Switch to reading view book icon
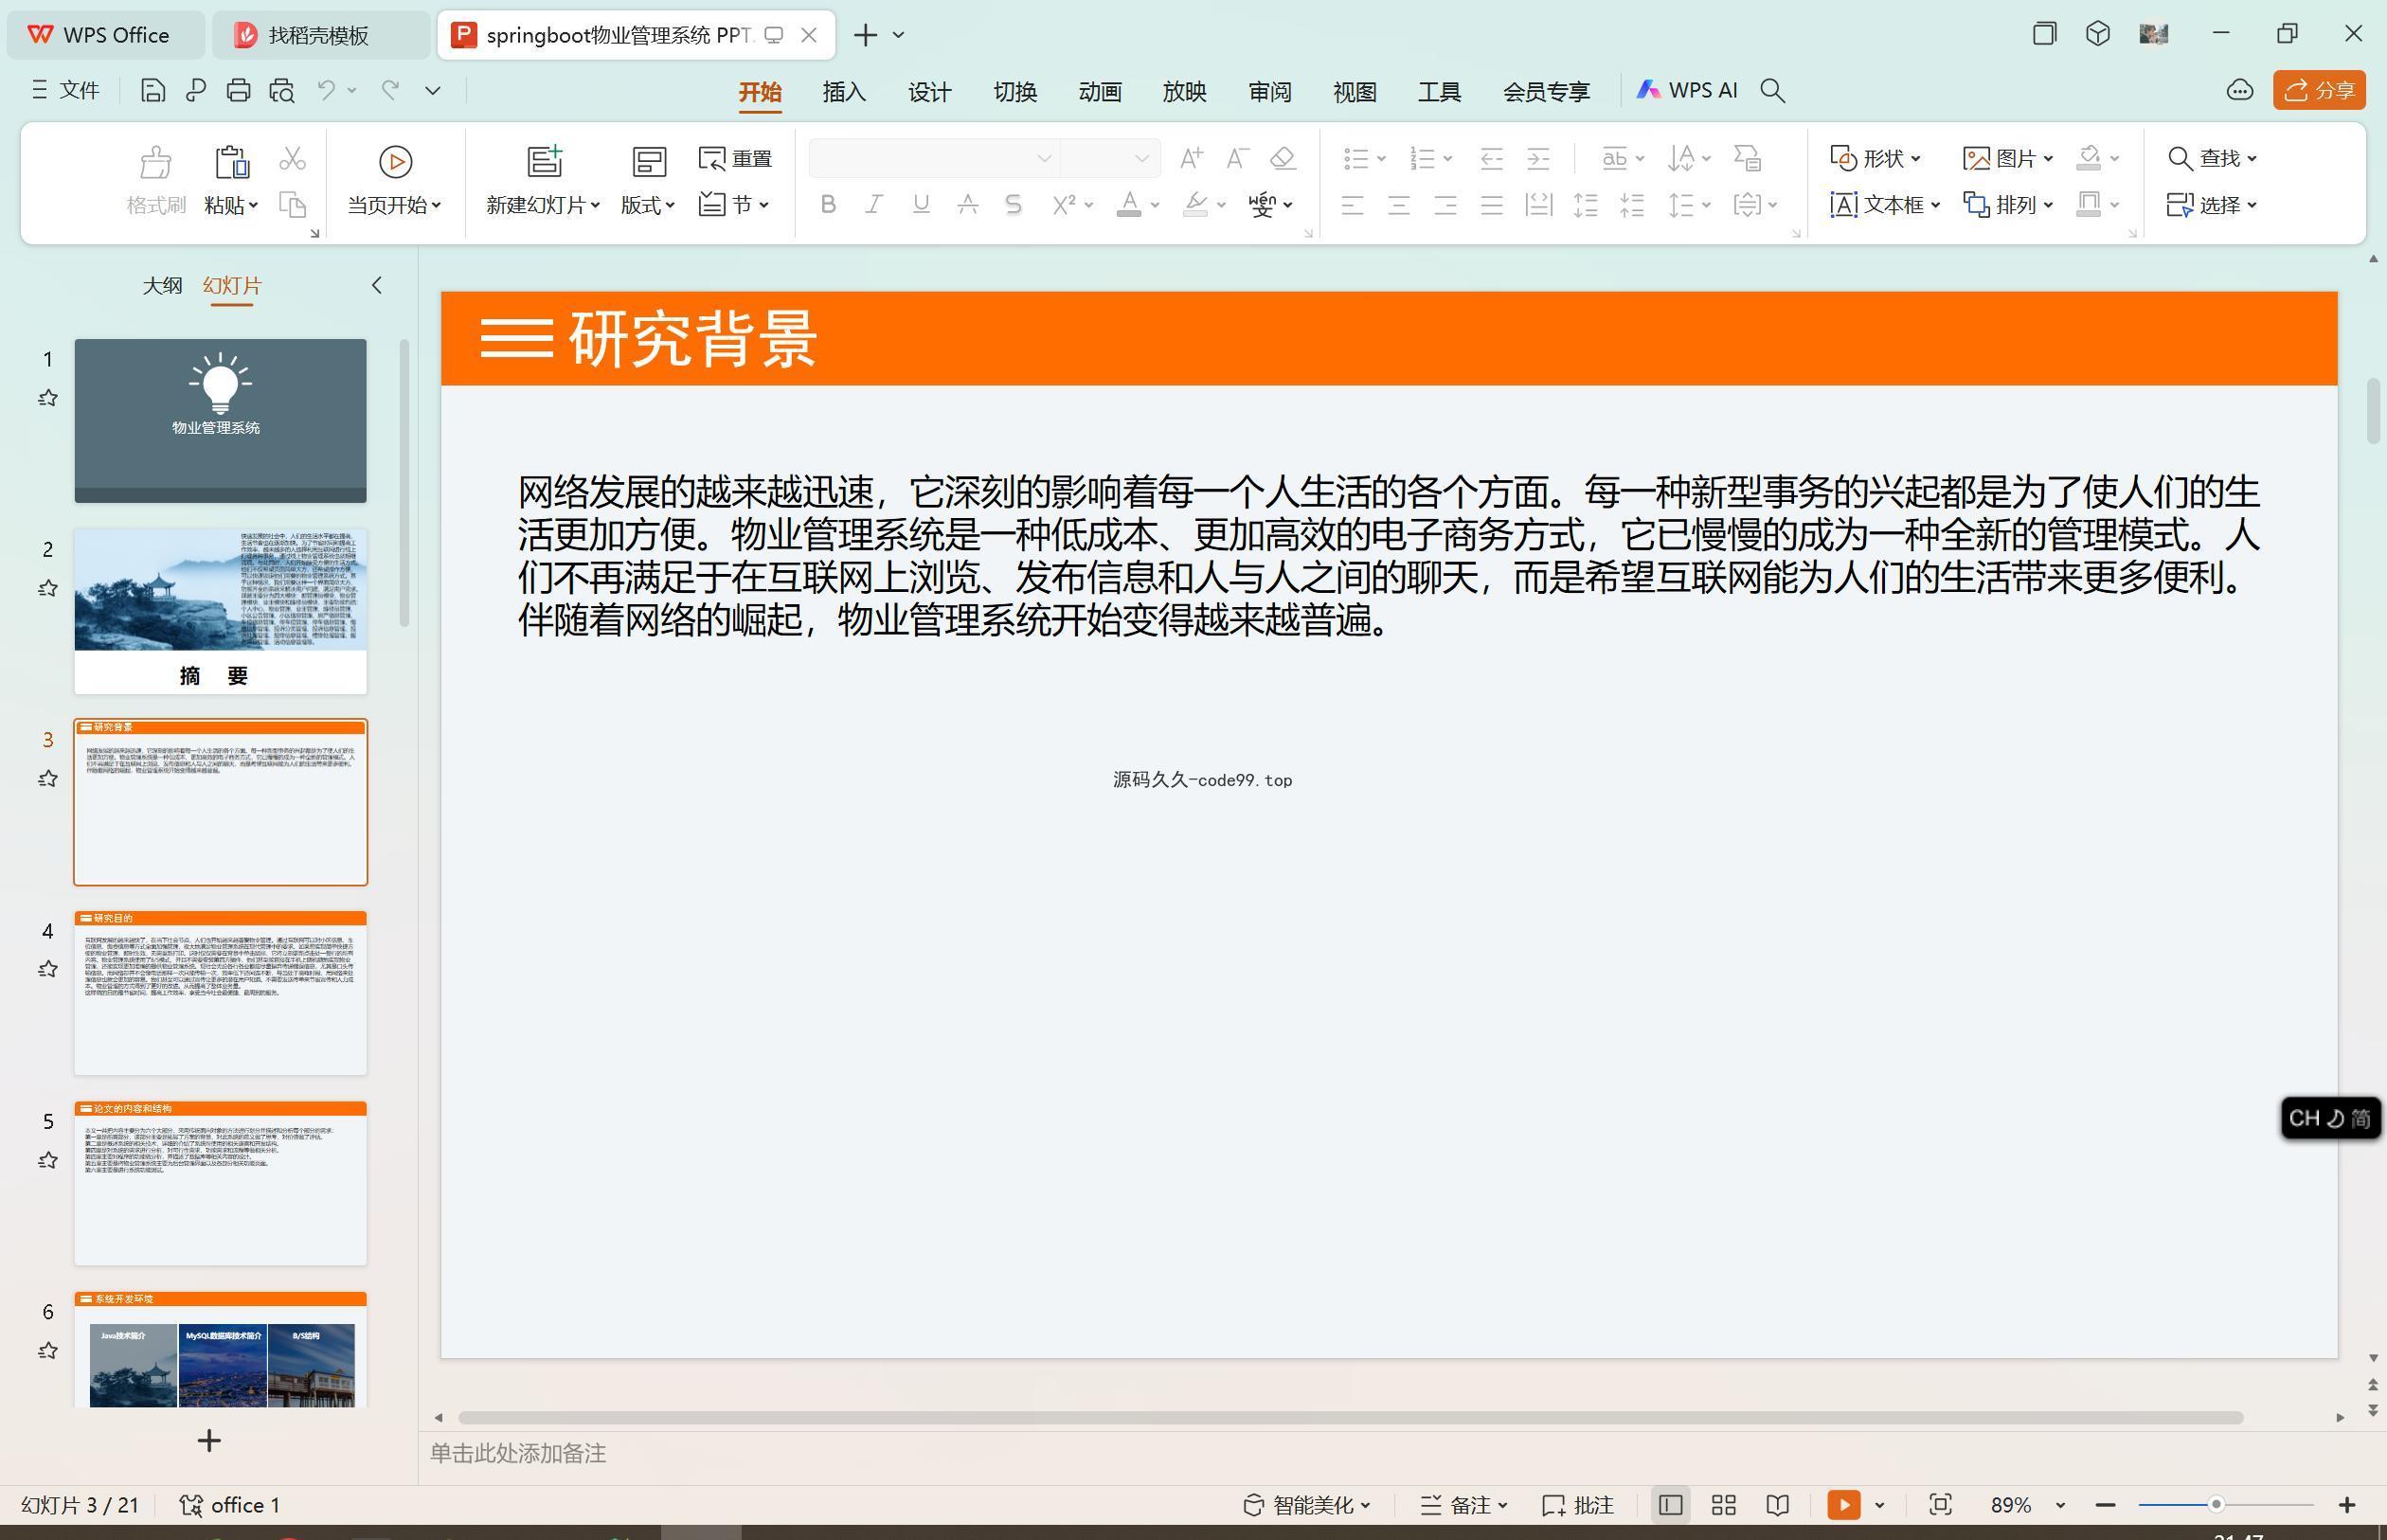2387x1540 pixels. coord(1777,1505)
